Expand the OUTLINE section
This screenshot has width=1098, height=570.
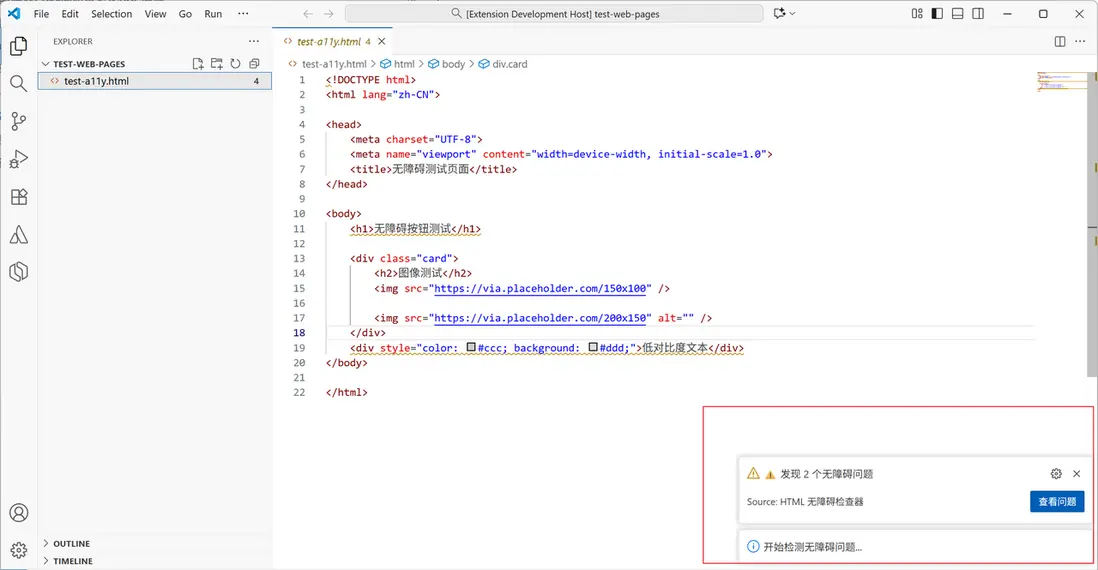pos(71,544)
